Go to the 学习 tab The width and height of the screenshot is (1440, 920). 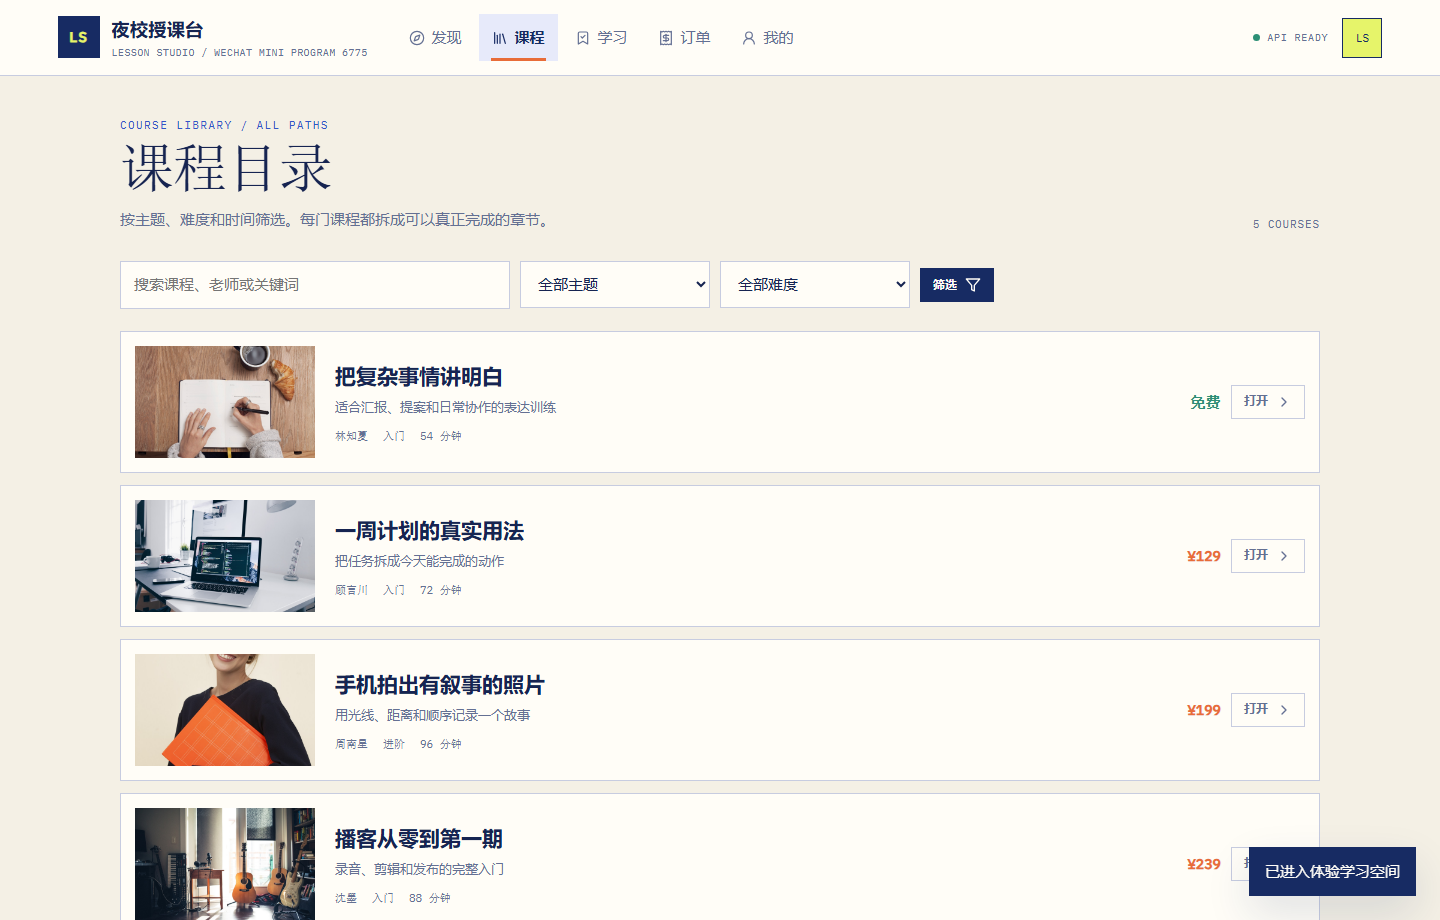point(601,38)
